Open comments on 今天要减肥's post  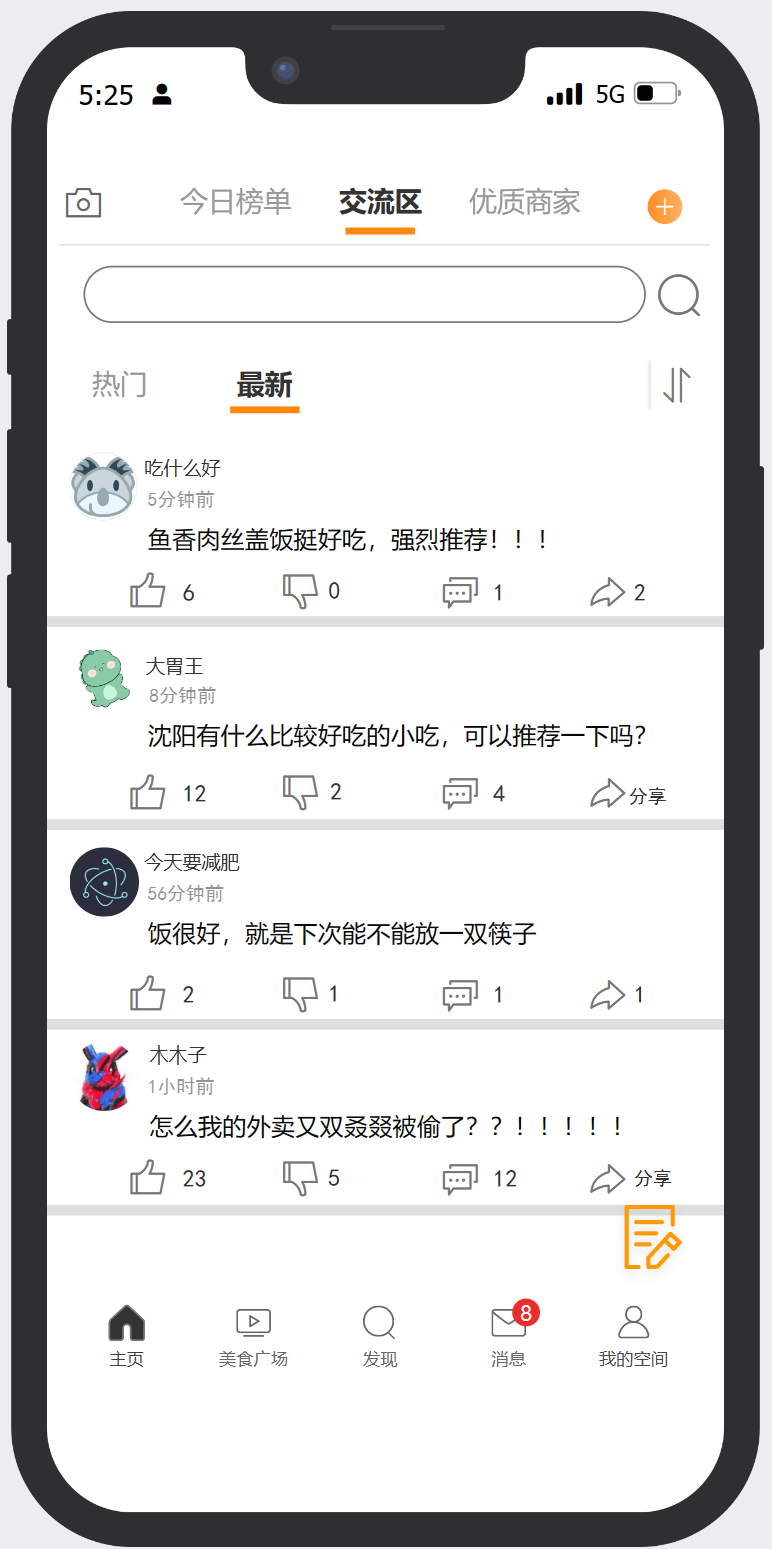point(460,995)
